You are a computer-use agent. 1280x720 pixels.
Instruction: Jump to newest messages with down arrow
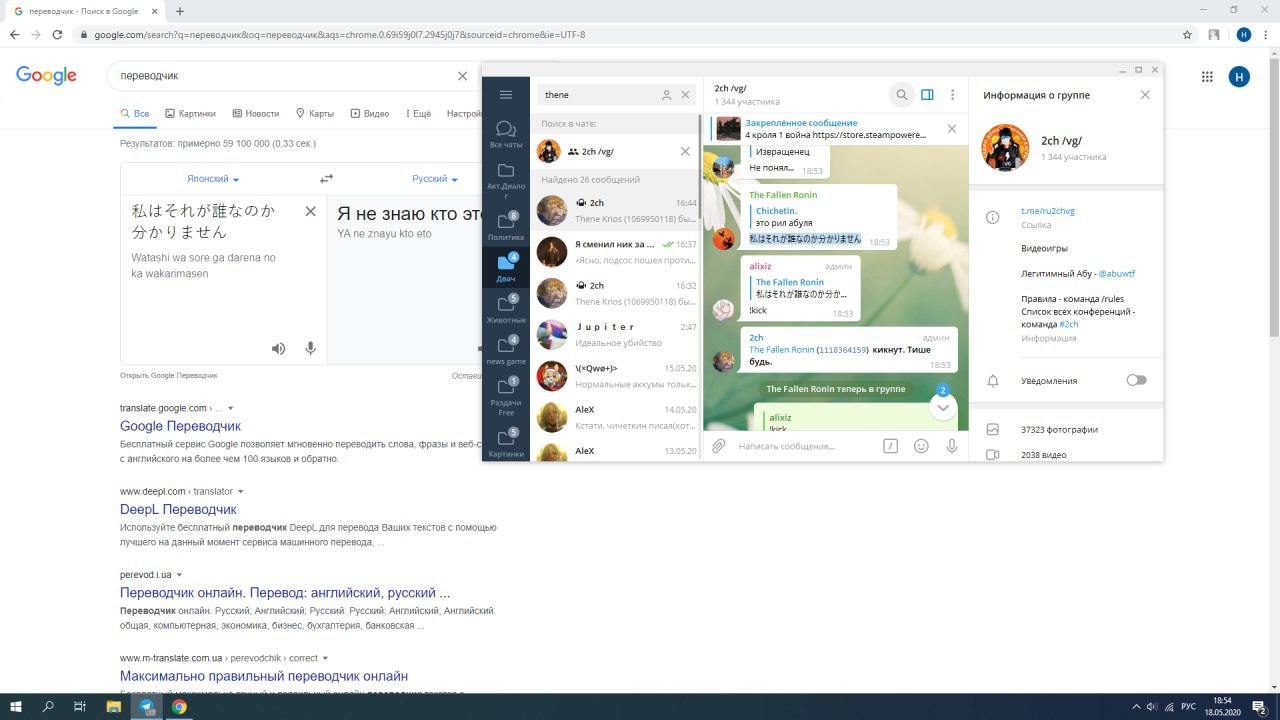coord(943,407)
